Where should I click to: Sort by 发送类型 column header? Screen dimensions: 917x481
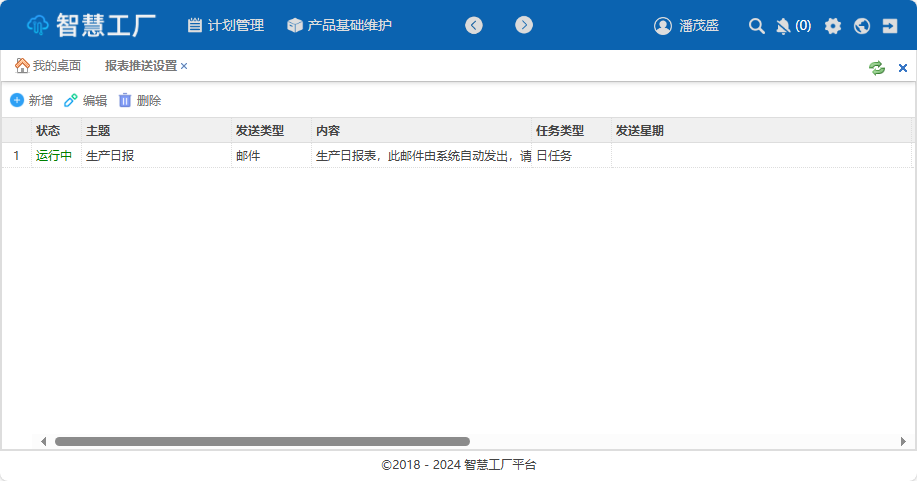260,130
